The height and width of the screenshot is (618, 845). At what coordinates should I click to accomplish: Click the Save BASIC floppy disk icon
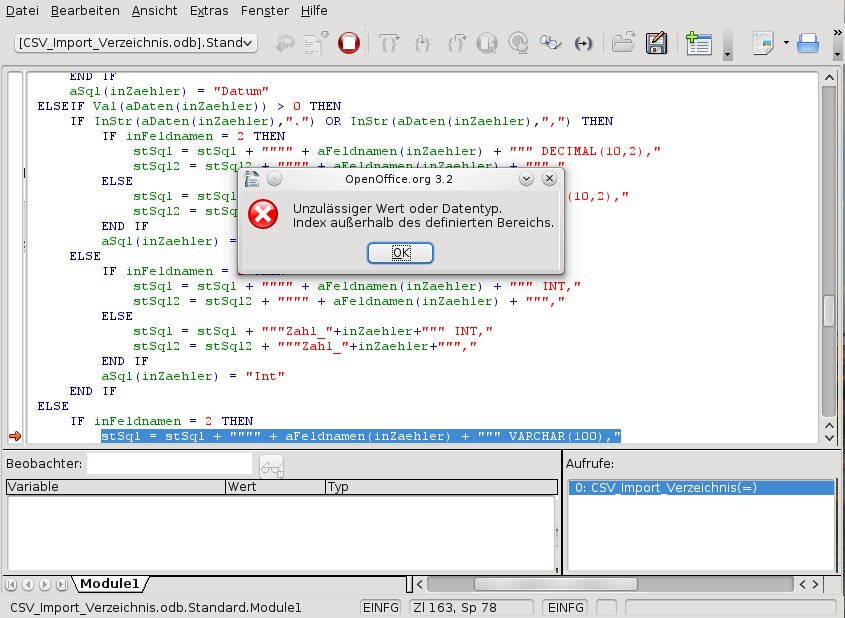(656, 43)
